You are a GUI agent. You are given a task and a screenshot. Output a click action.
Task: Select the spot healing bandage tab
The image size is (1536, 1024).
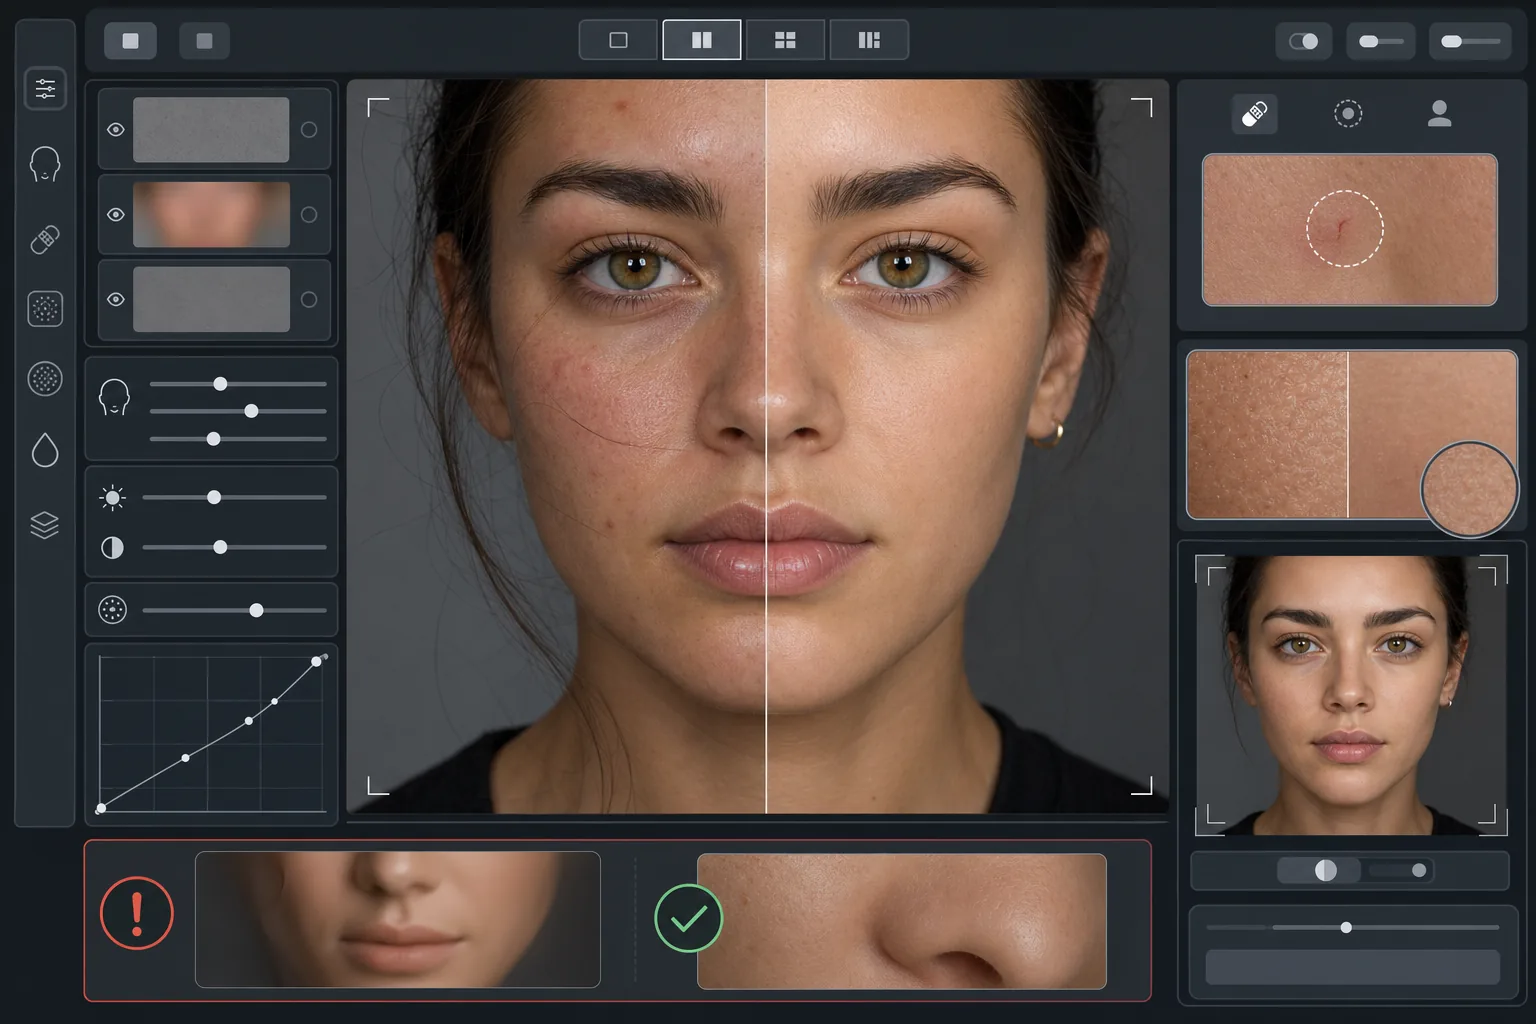point(1254,113)
